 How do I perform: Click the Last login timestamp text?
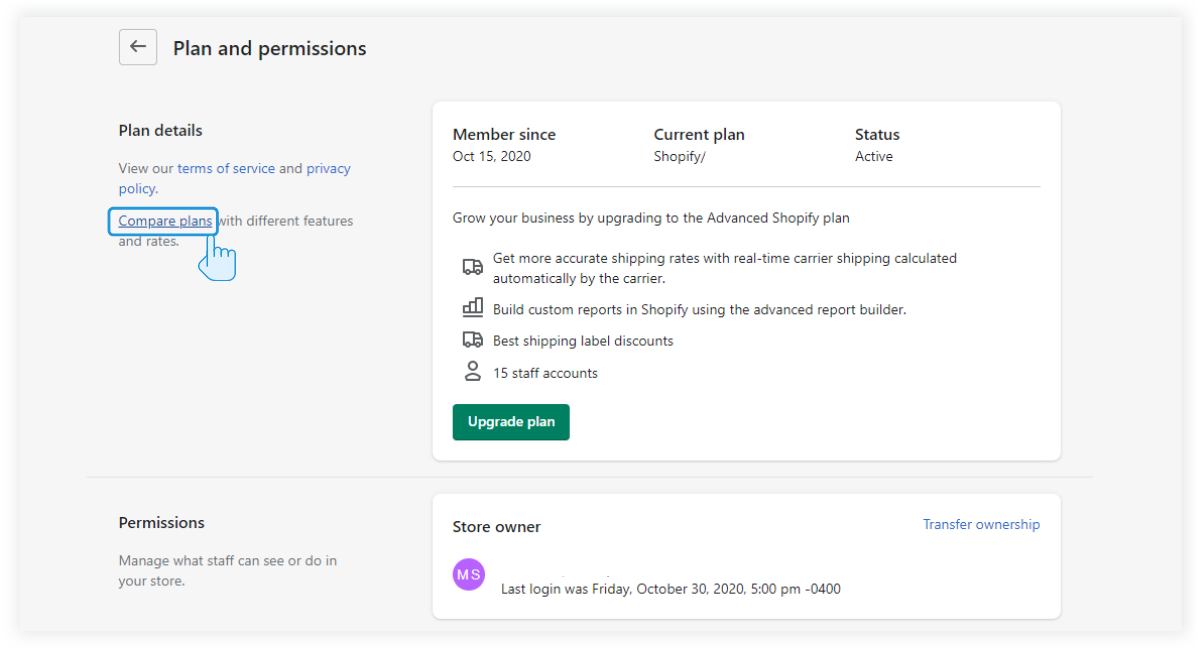pos(670,589)
